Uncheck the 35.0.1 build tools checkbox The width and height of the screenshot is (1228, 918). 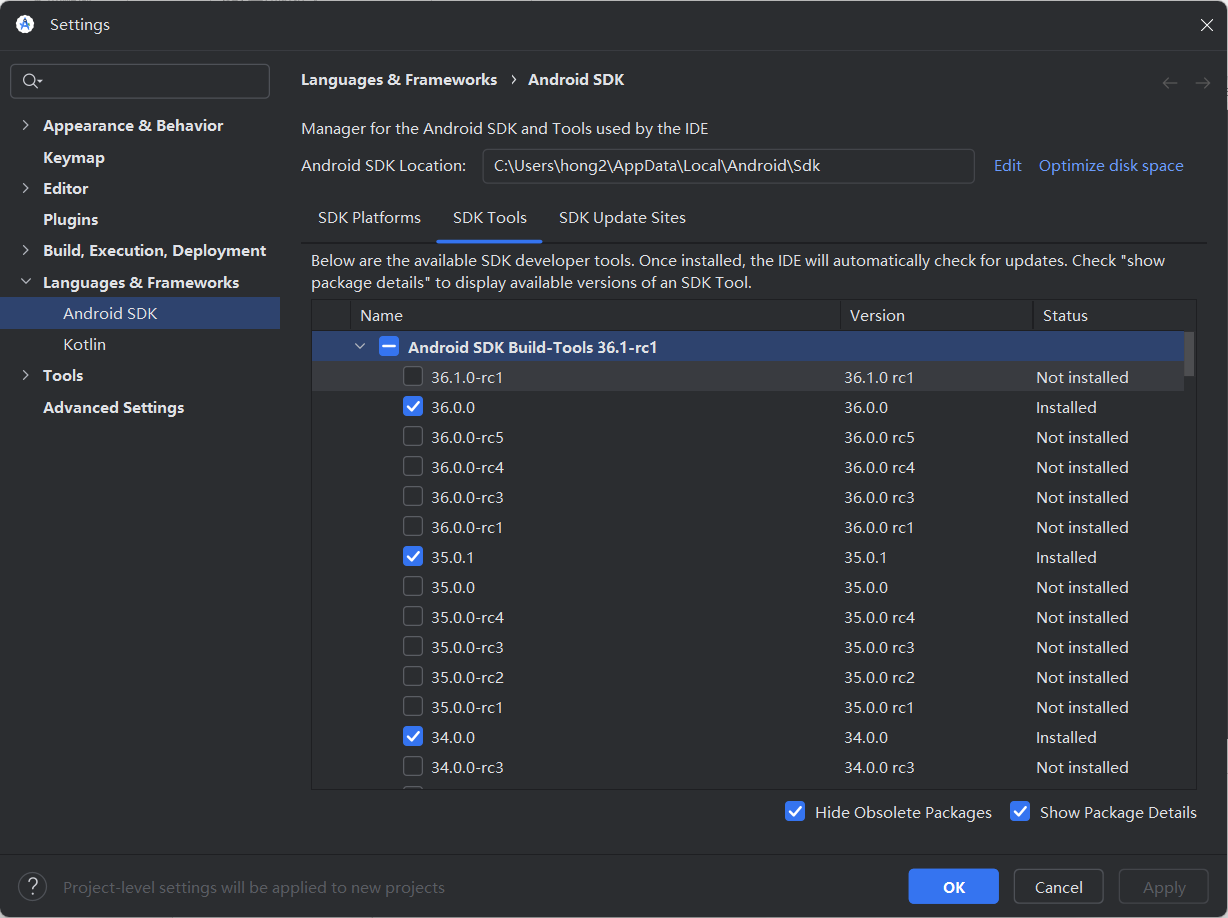tap(413, 557)
